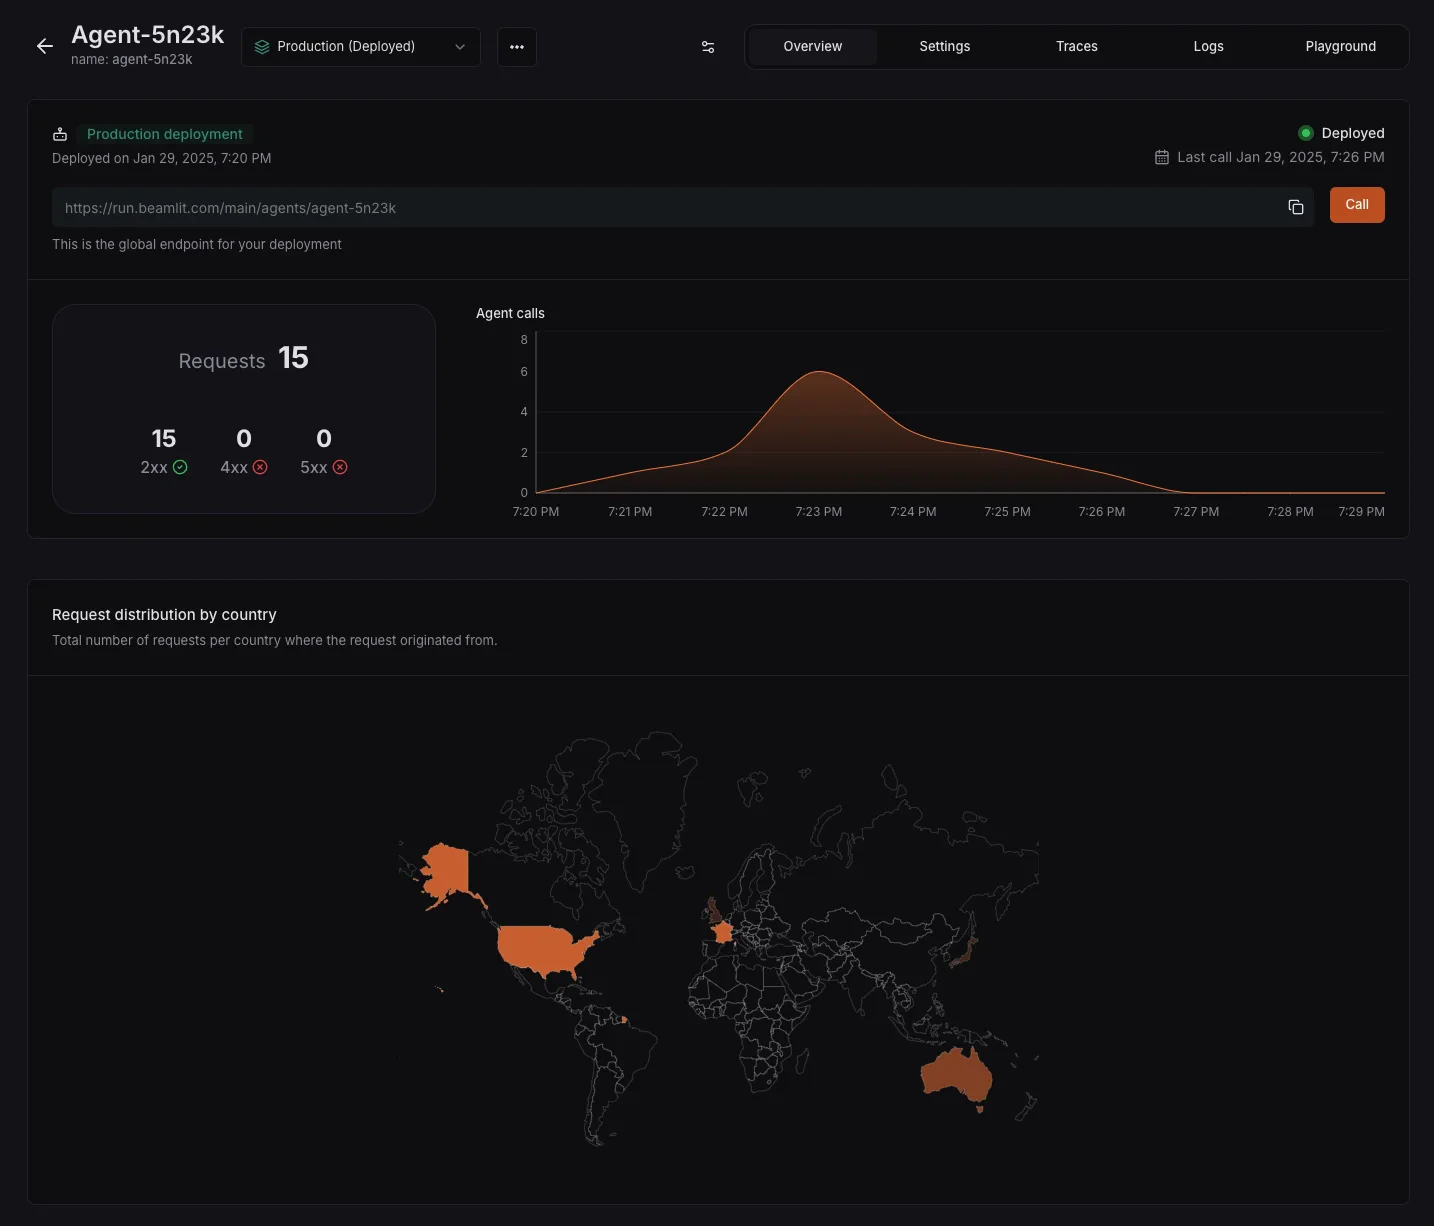This screenshot has width=1434, height=1226.
Task: Open the Traces tab
Action: 1076,46
